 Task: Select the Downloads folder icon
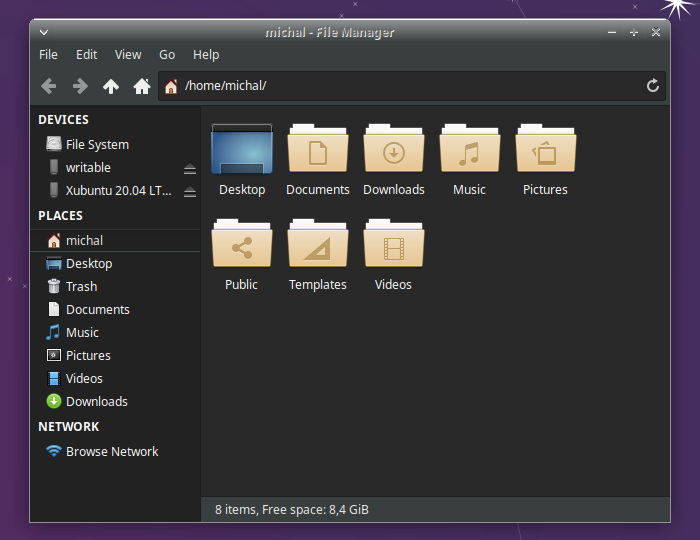394,148
